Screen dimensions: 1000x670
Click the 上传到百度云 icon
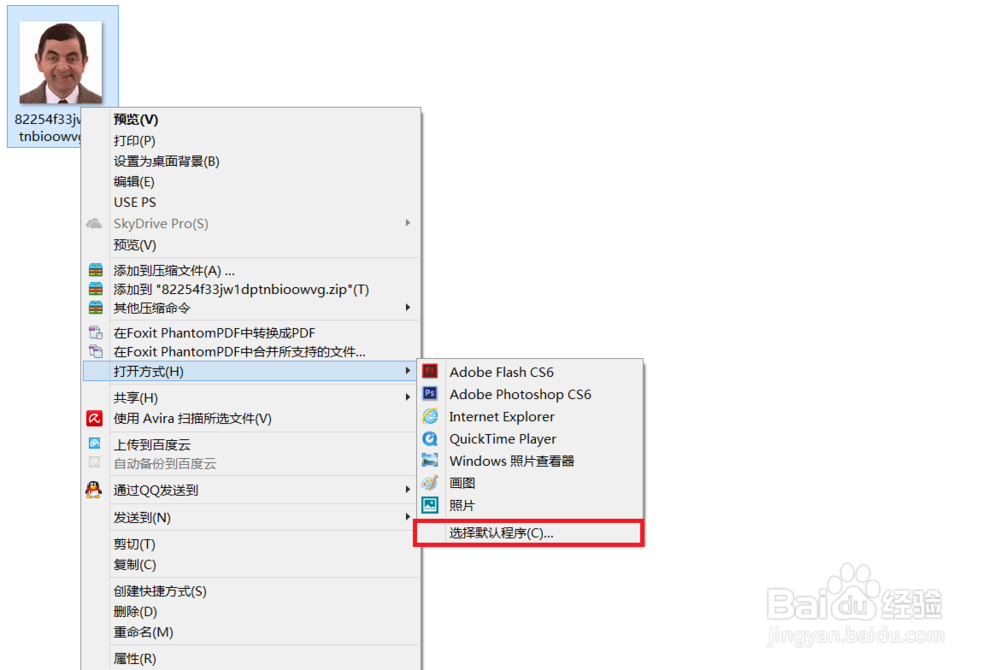pyautogui.click(x=94, y=443)
